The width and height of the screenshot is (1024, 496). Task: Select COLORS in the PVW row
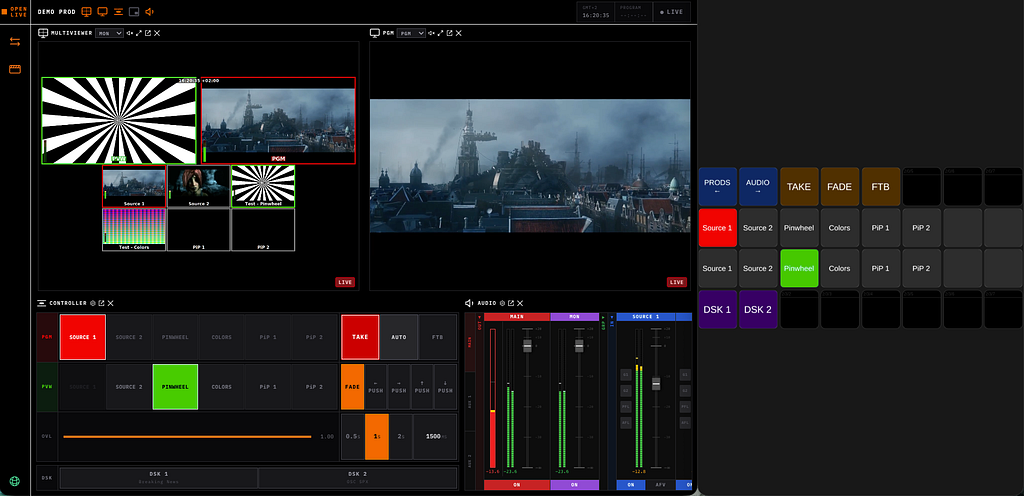coord(221,387)
